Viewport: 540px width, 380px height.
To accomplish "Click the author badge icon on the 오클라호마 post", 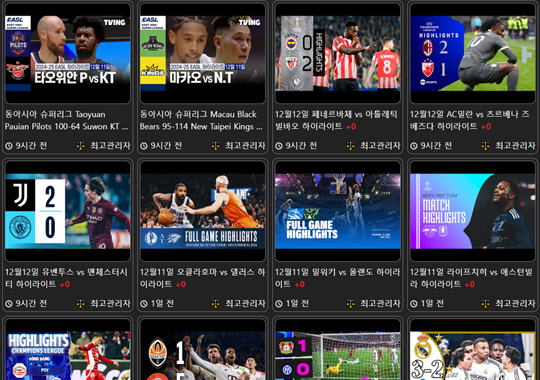I will click(216, 304).
